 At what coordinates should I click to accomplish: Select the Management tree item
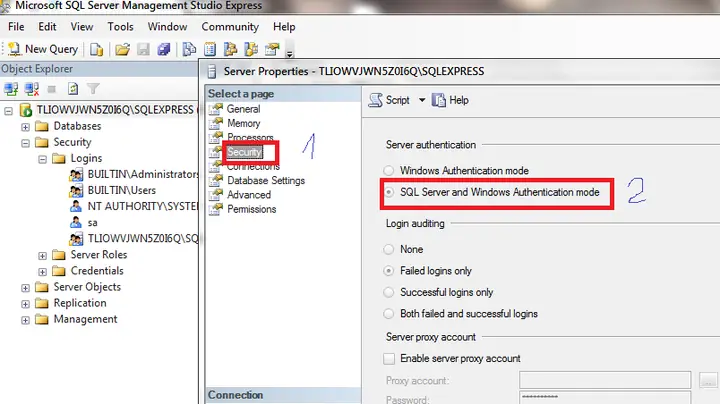(x=85, y=319)
